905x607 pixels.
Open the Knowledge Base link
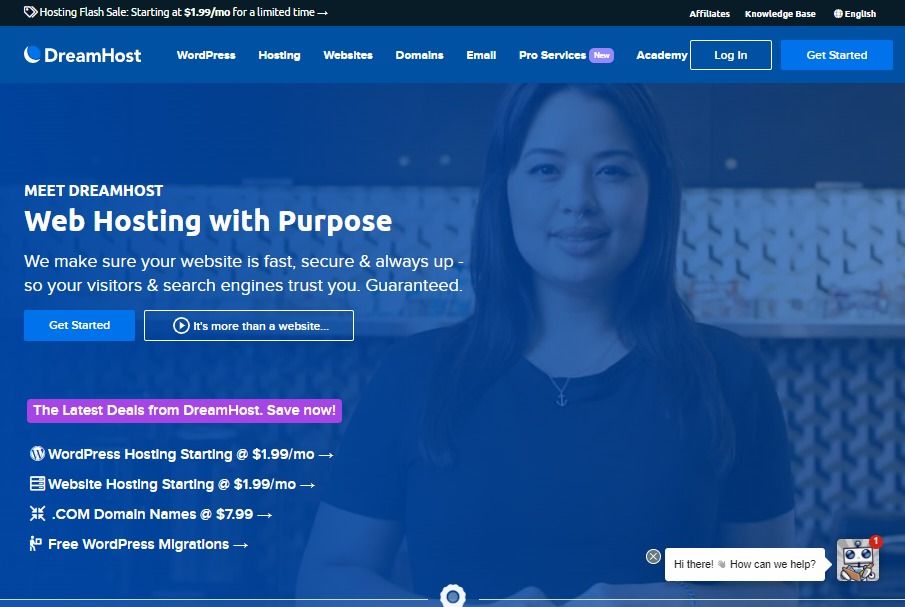tap(780, 14)
